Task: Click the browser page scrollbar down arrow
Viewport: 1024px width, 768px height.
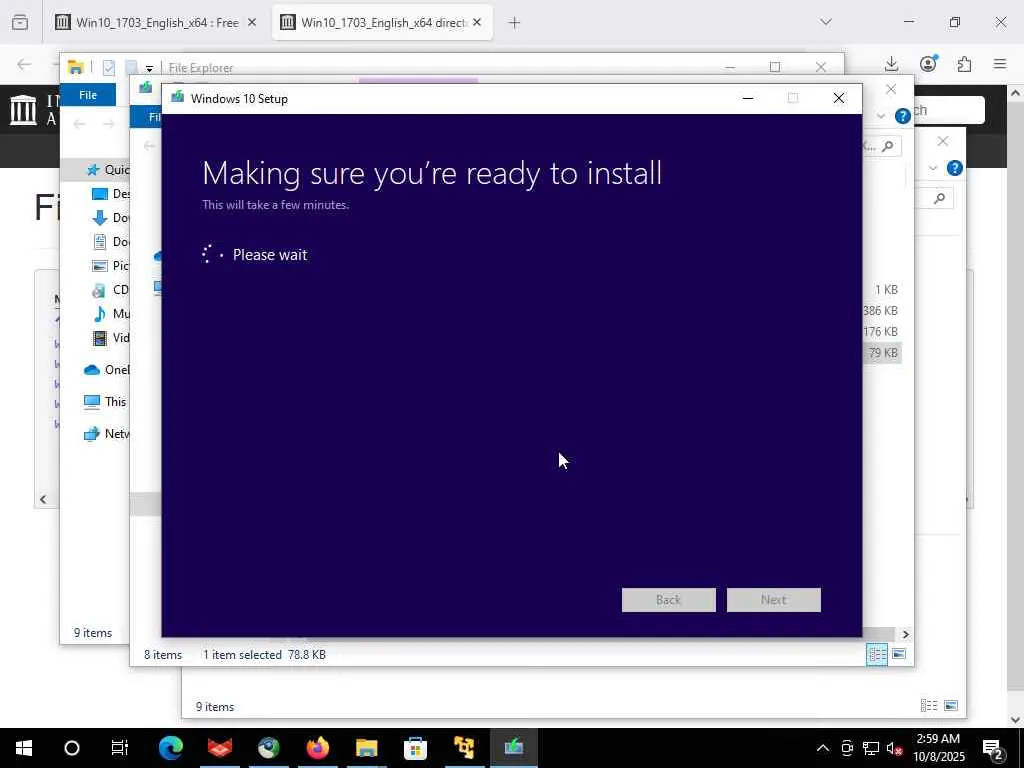Action: (1016, 720)
